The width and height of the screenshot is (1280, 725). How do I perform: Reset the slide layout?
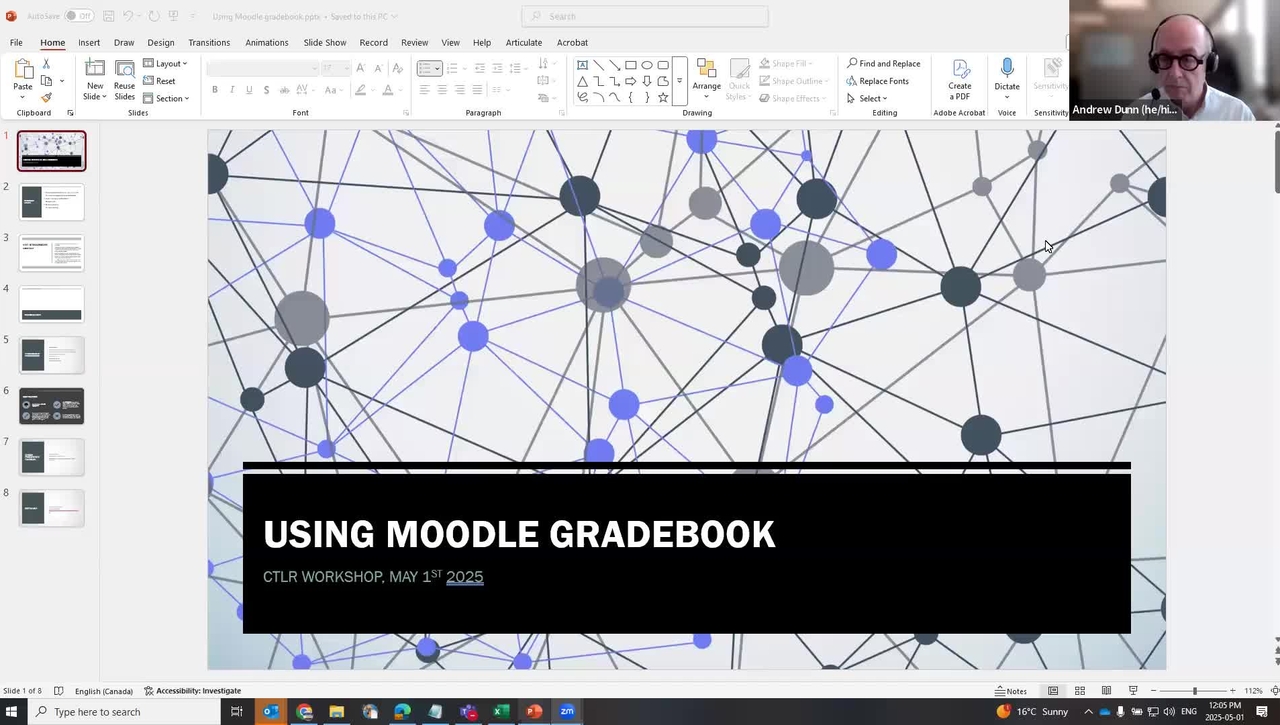(160, 81)
